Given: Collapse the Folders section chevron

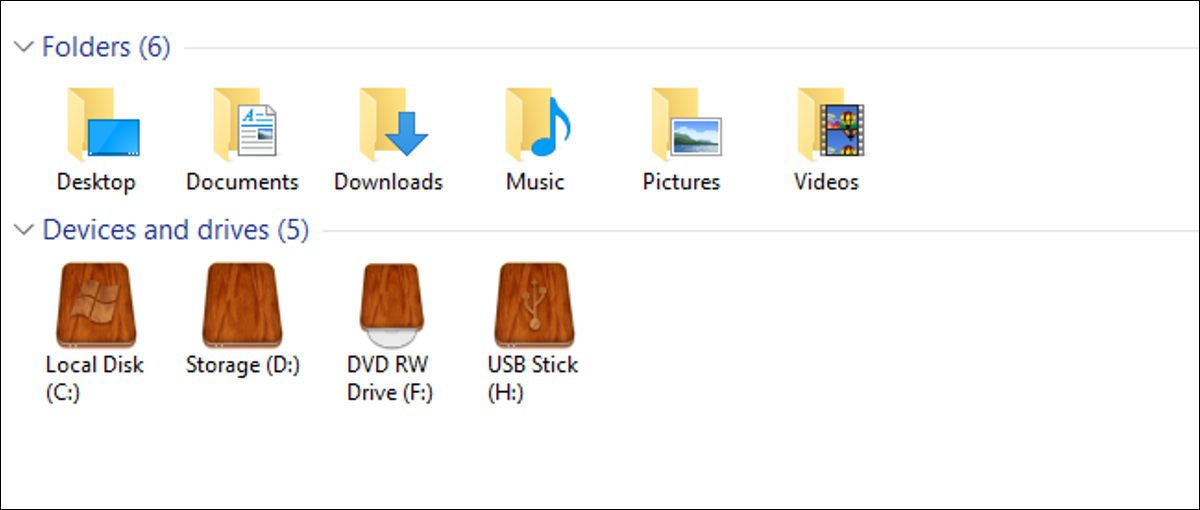Looking at the screenshot, I should pyautogui.click(x=24, y=47).
